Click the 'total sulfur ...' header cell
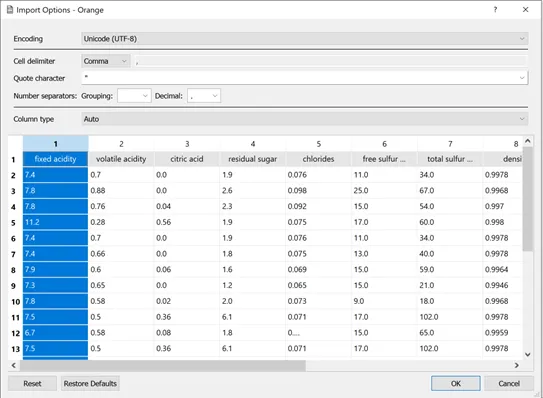Screen dimensions: 543x398 coord(450,159)
